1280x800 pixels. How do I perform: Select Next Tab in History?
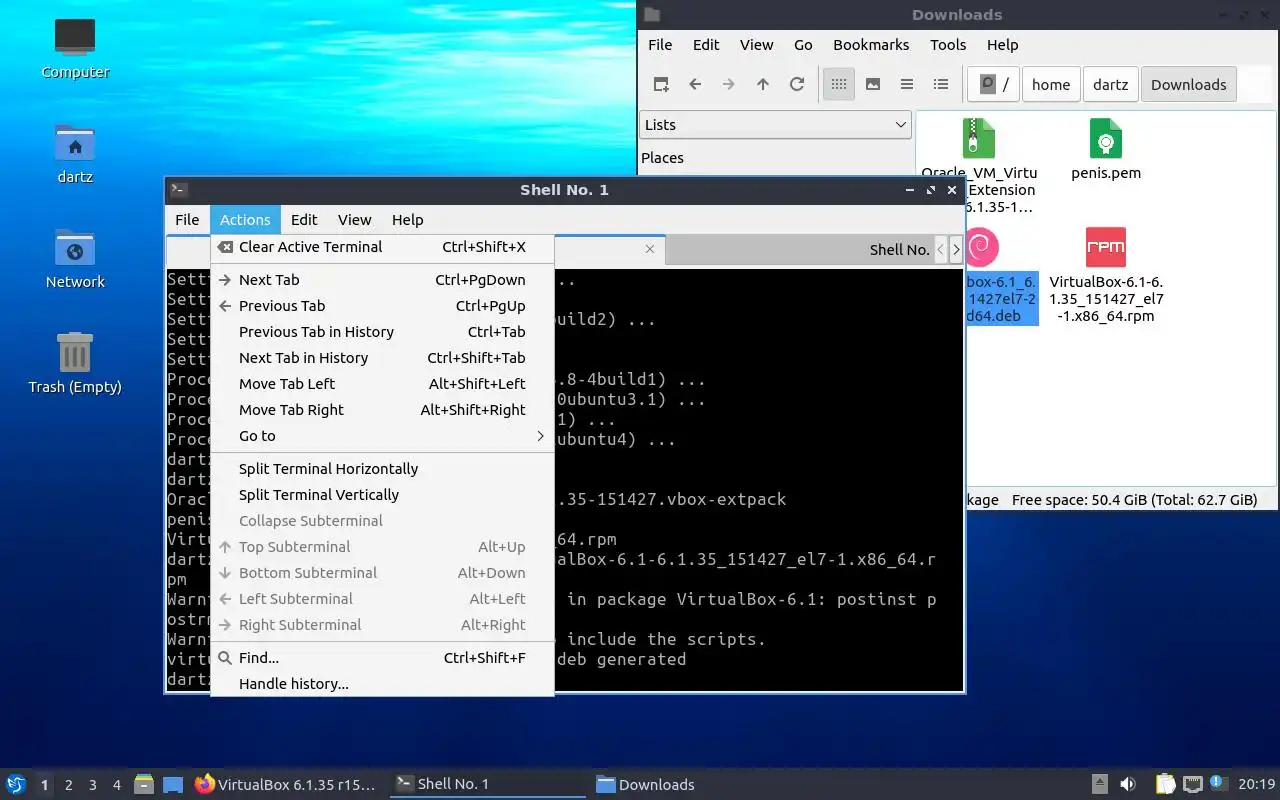382,358
